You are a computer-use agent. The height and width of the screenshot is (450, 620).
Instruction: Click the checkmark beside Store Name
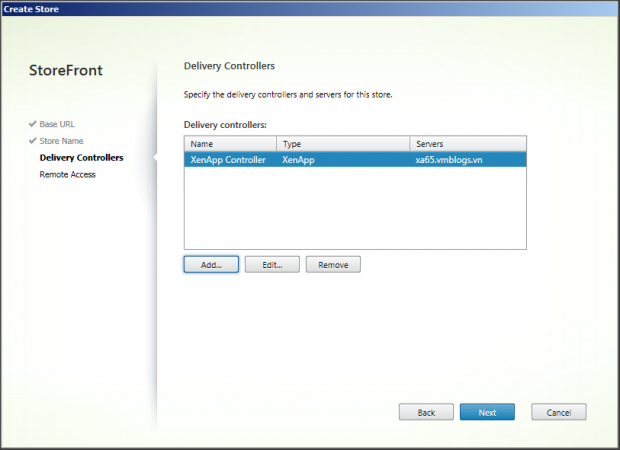pyautogui.click(x=33, y=140)
